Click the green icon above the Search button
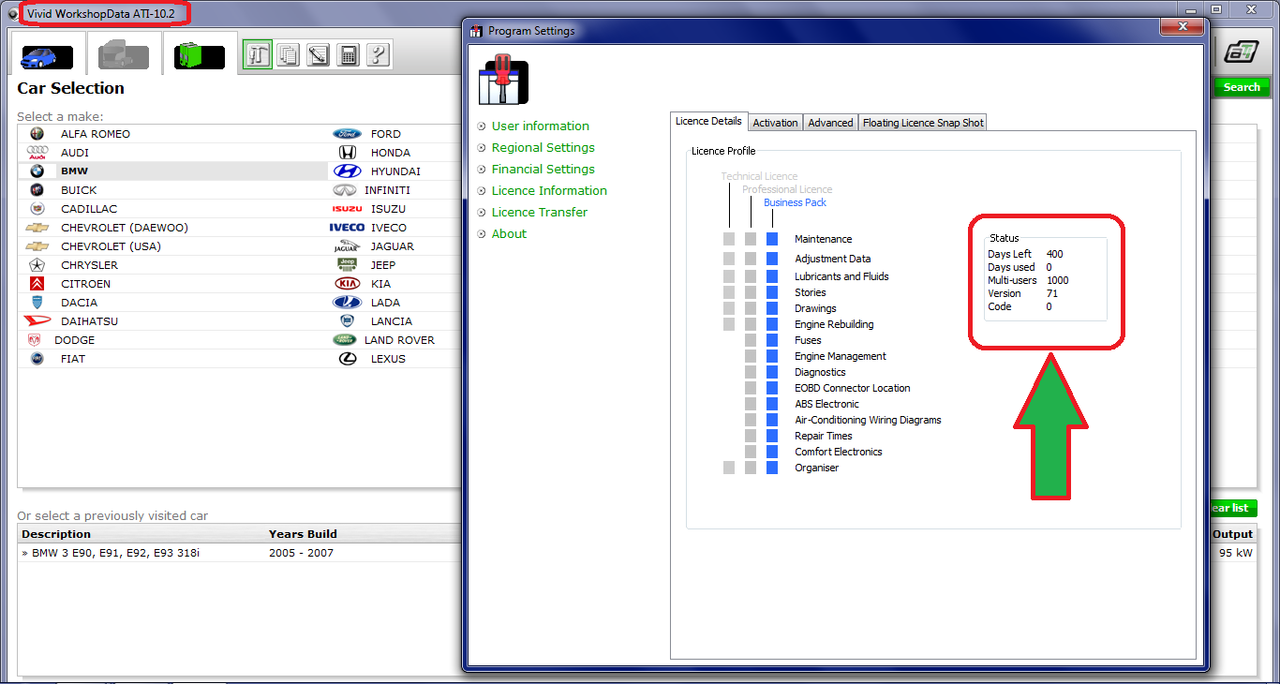Viewport: 1280px width, 684px height. [x=1243, y=52]
